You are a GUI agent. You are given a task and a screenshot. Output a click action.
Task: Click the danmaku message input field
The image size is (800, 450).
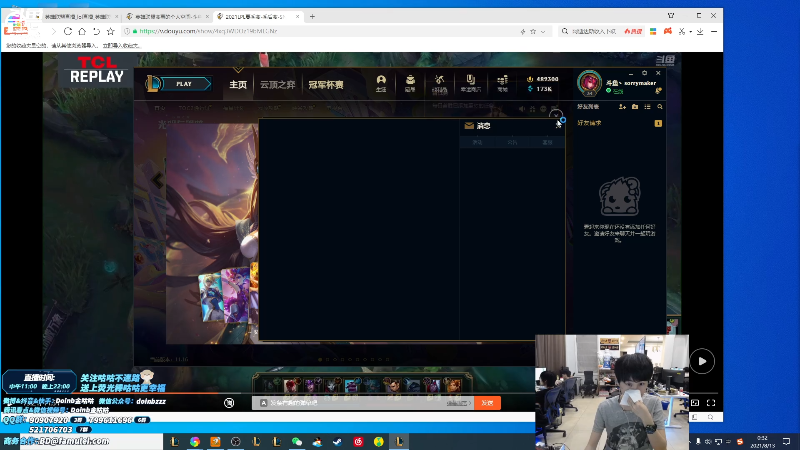(362, 403)
